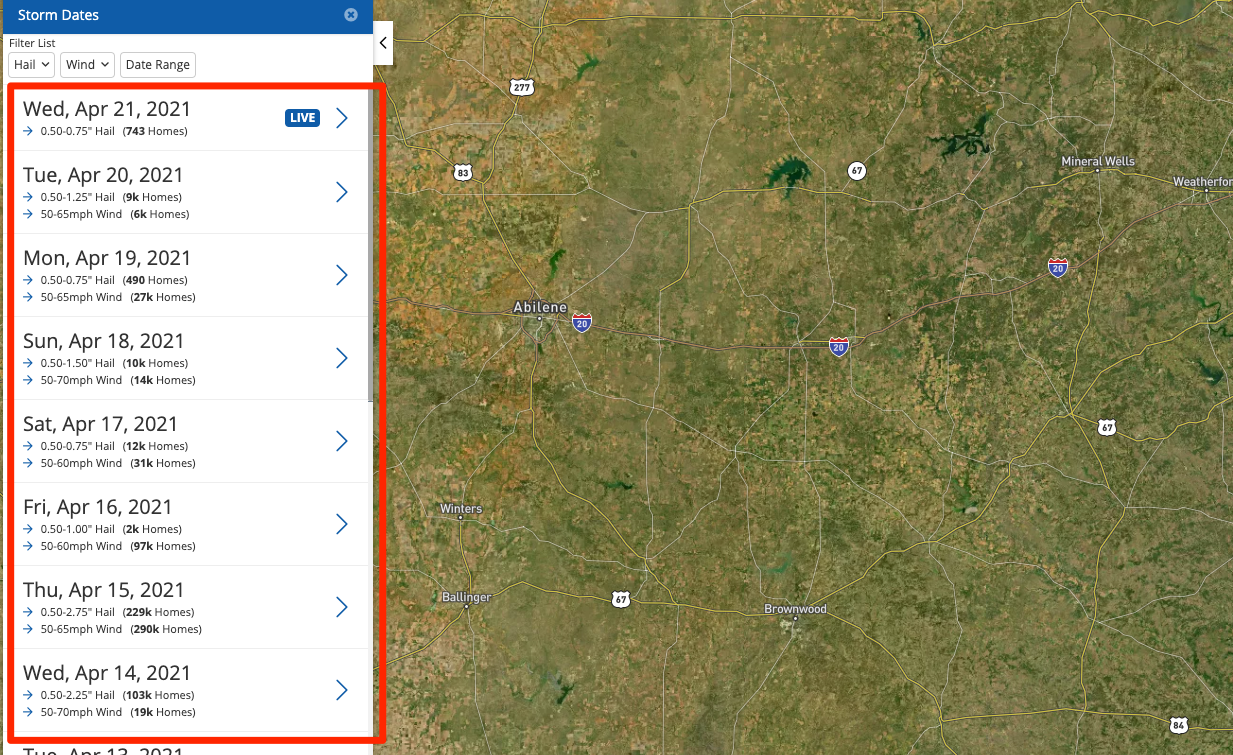Click the Brownwood city label on the map

[795, 609]
